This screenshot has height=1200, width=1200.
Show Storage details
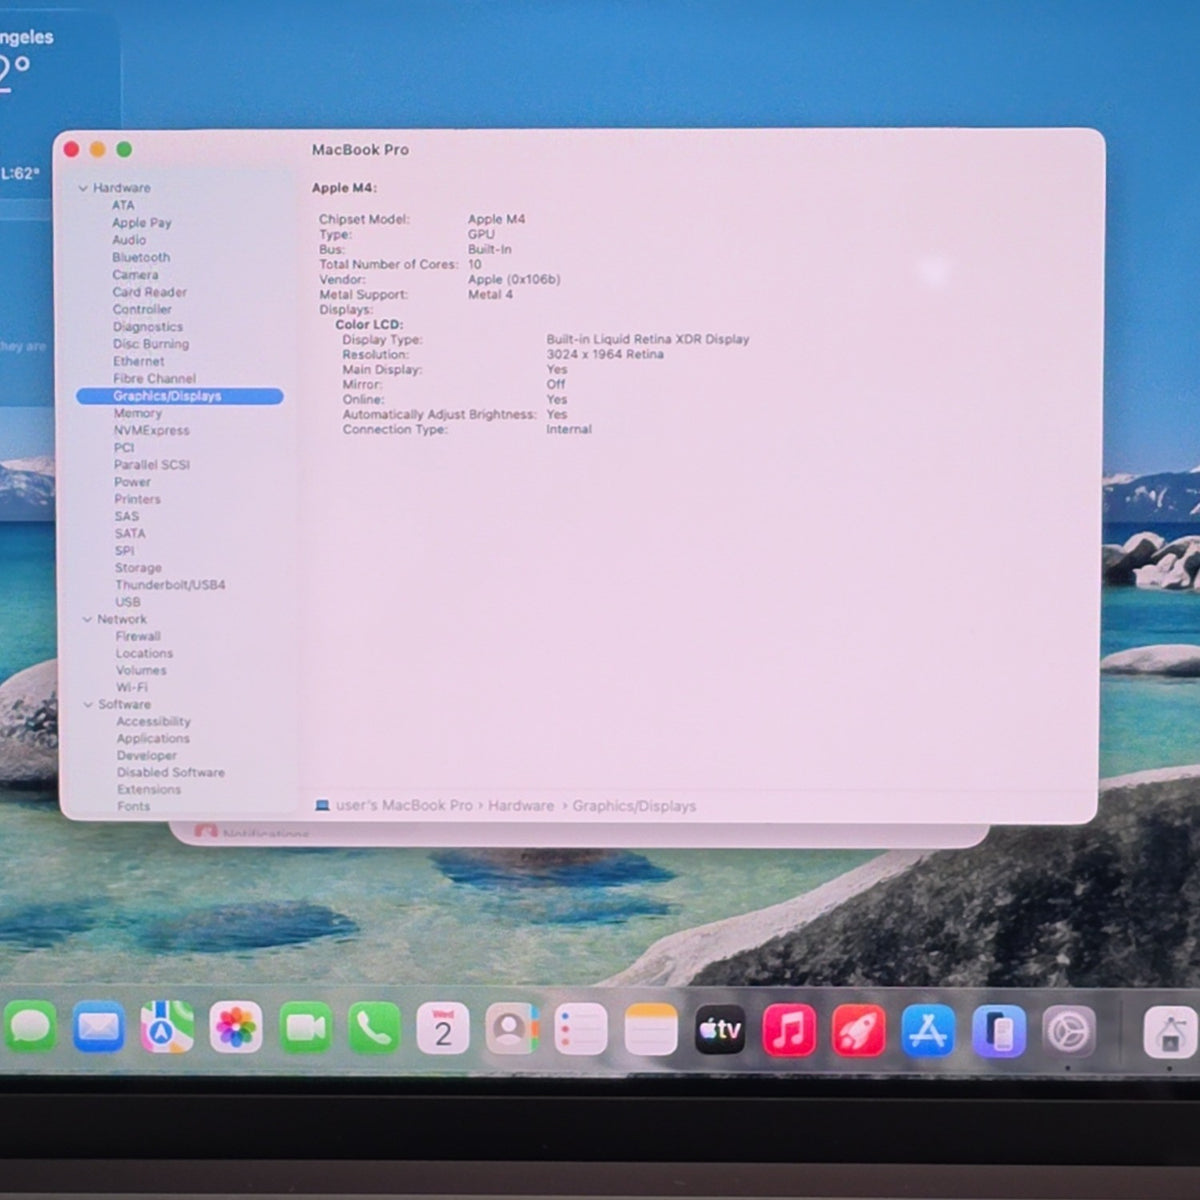click(138, 568)
